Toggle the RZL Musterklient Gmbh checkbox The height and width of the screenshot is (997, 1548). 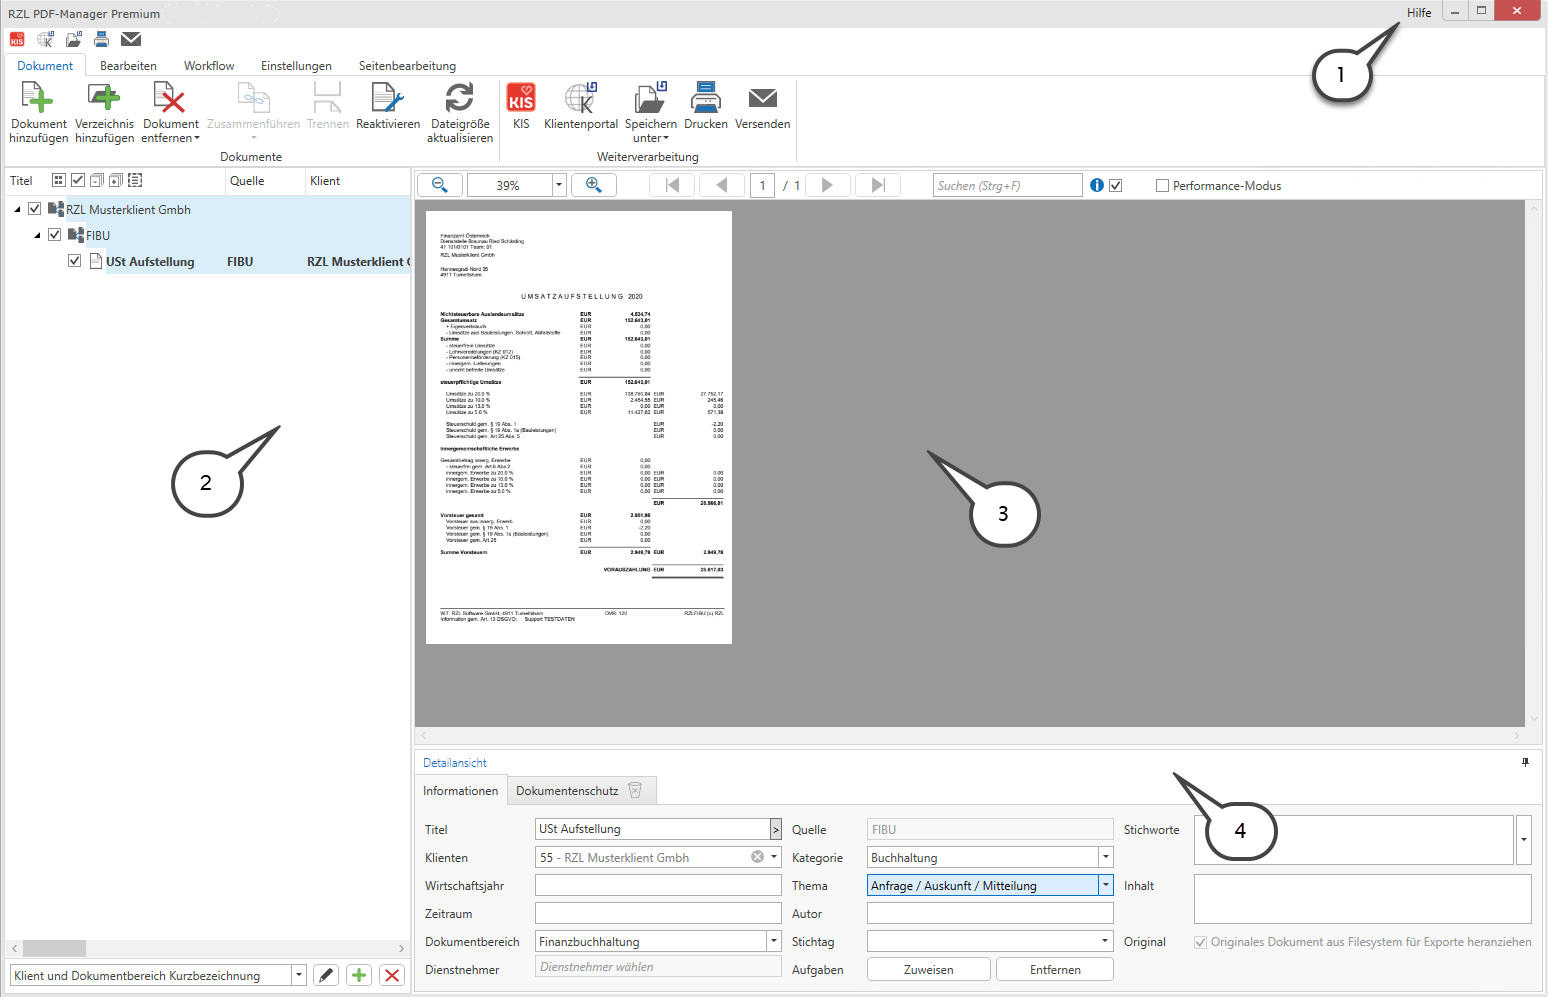coord(35,209)
